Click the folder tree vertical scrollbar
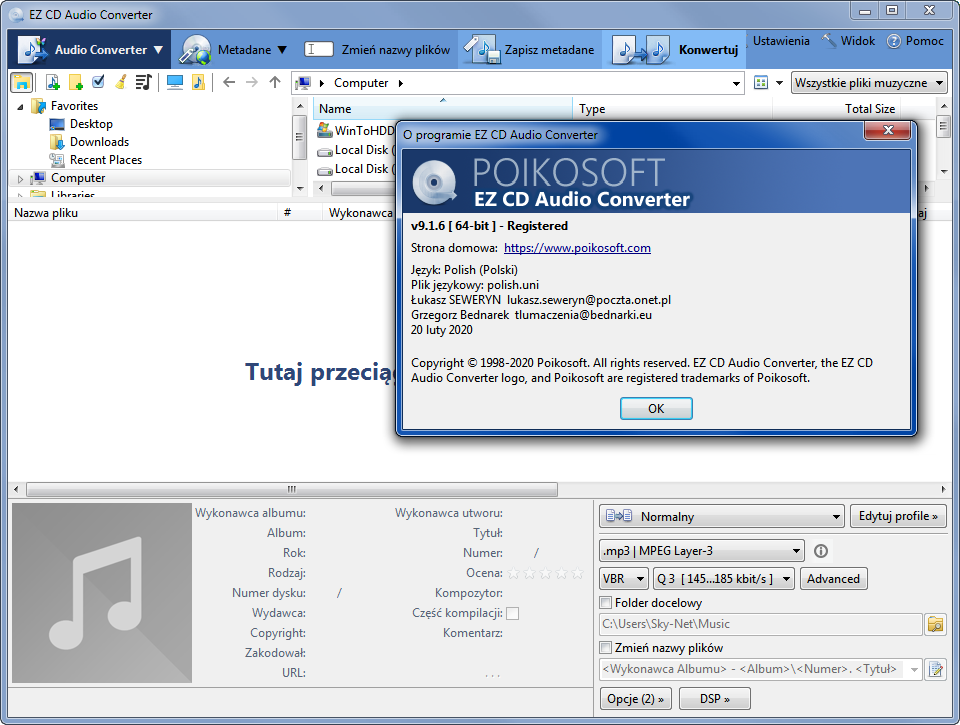The image size is (960, 725). [299, 137]
